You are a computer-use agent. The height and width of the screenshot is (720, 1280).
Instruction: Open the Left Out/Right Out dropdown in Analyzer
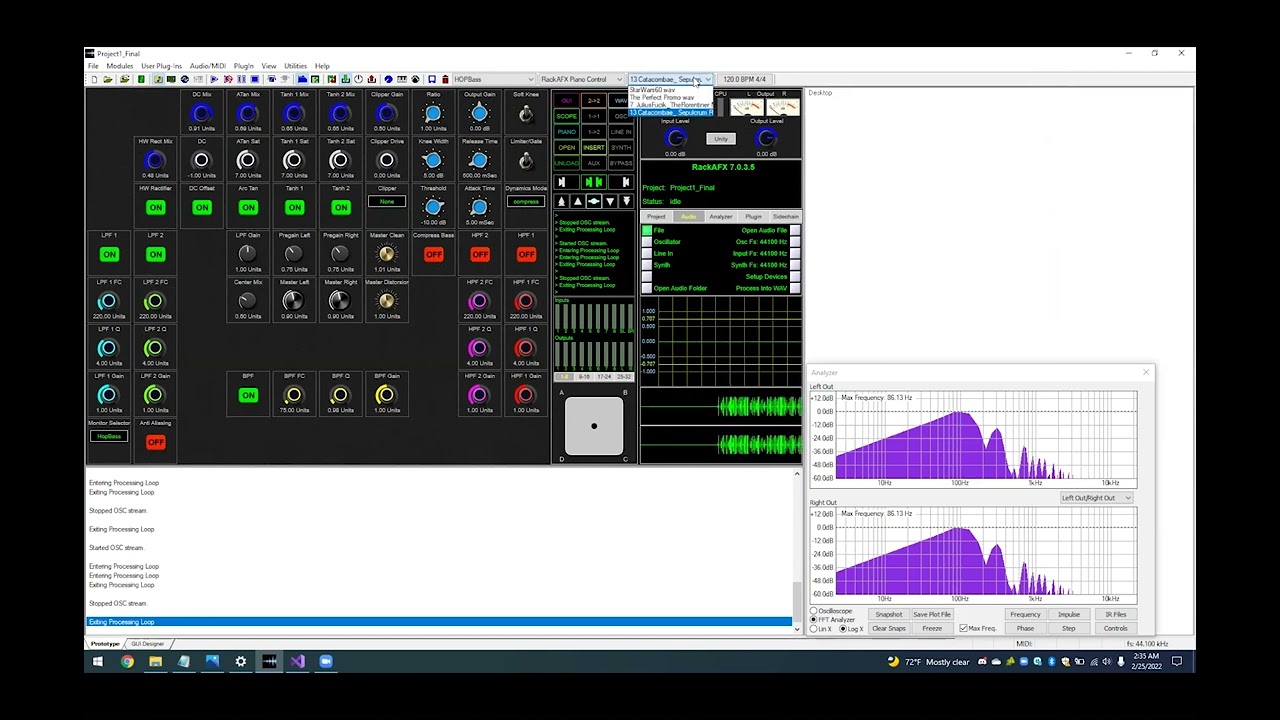coord(1096,498)
